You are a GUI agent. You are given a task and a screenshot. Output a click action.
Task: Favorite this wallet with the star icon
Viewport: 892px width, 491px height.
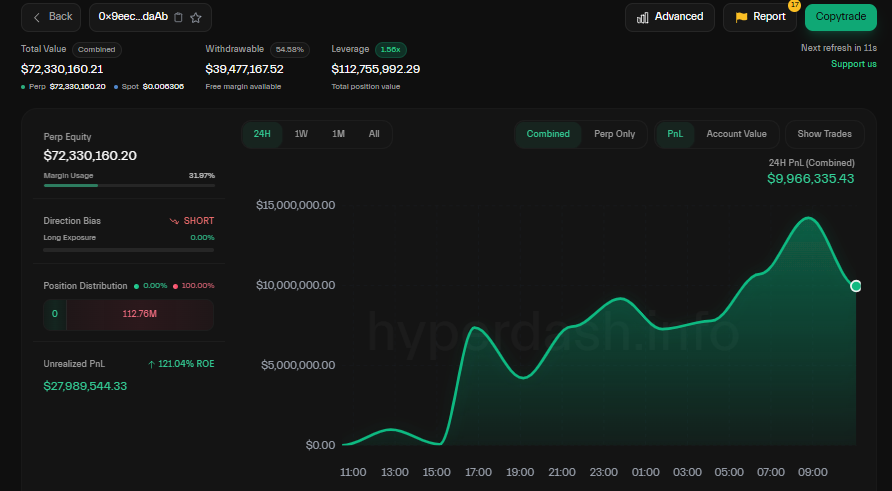tap(196, 17)
